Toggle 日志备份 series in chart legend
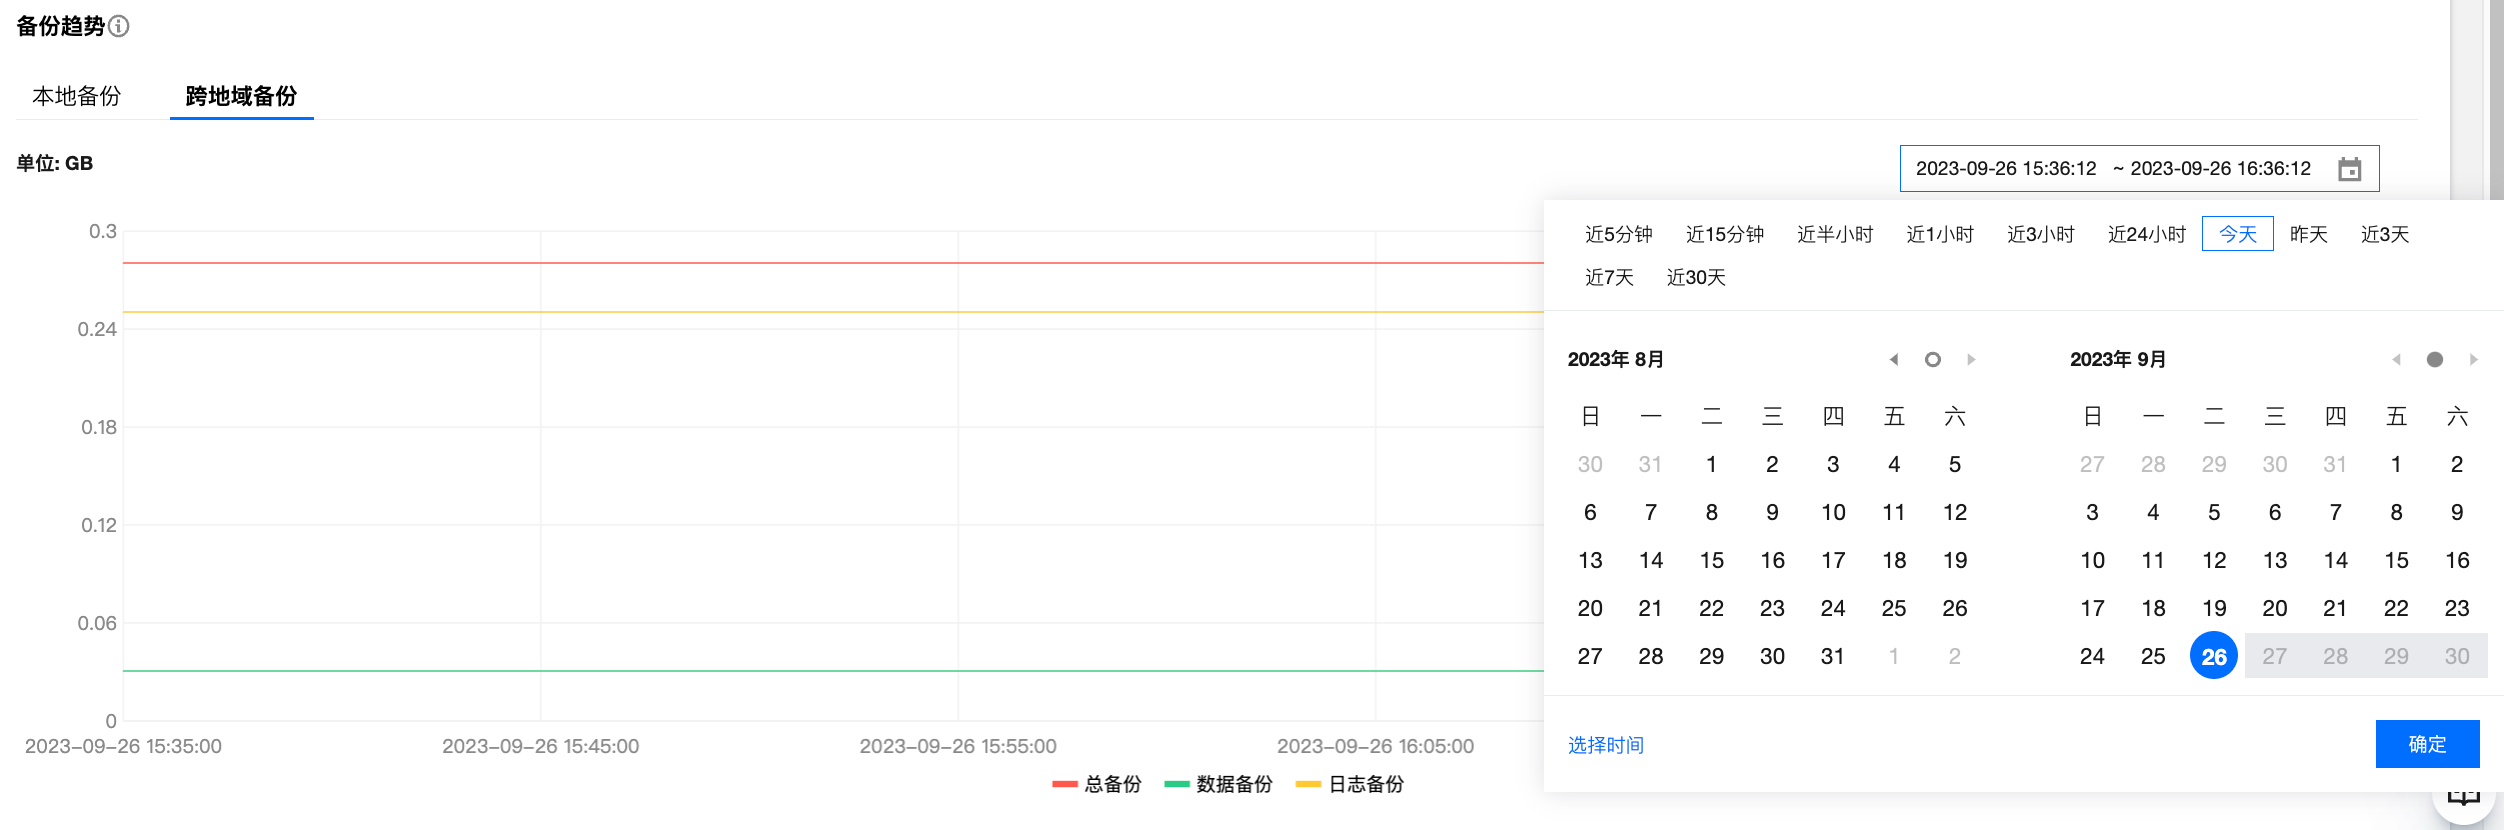2504x830 pixels. pyautogui.click(x=1350, y=784)
